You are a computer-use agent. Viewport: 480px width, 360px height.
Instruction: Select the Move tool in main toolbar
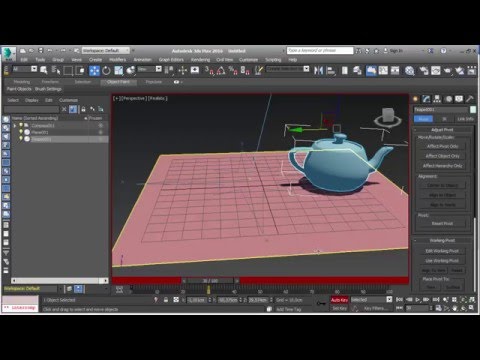94,70
